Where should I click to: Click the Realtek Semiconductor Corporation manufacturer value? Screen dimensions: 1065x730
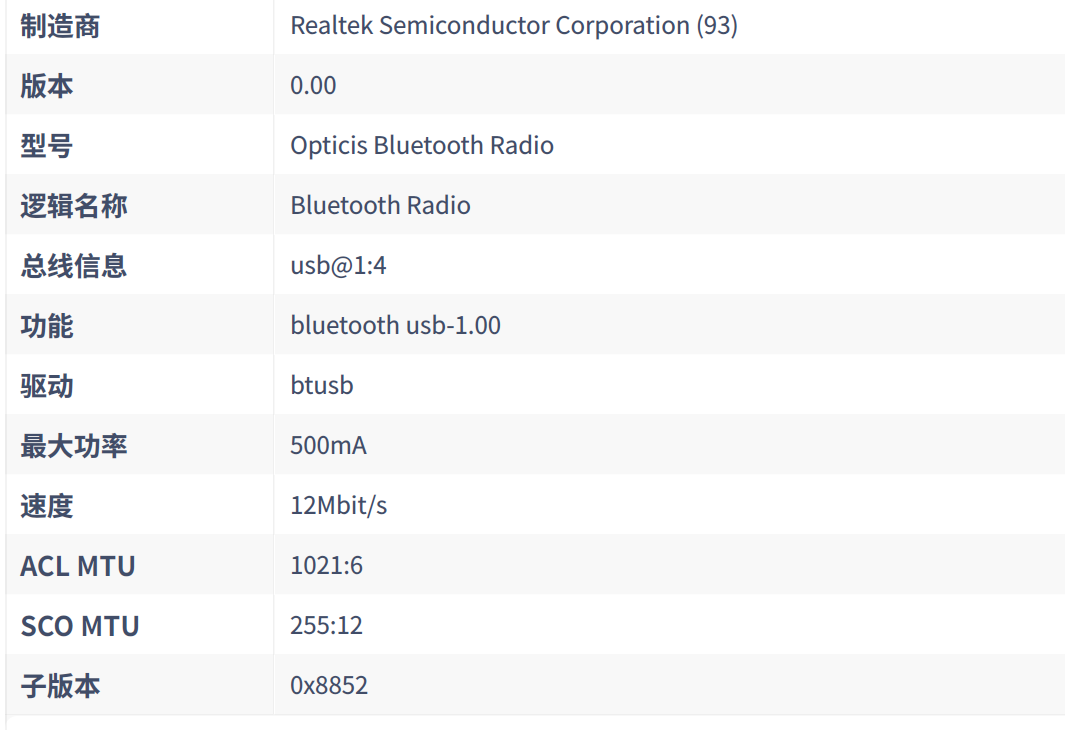tap(514, 26)
